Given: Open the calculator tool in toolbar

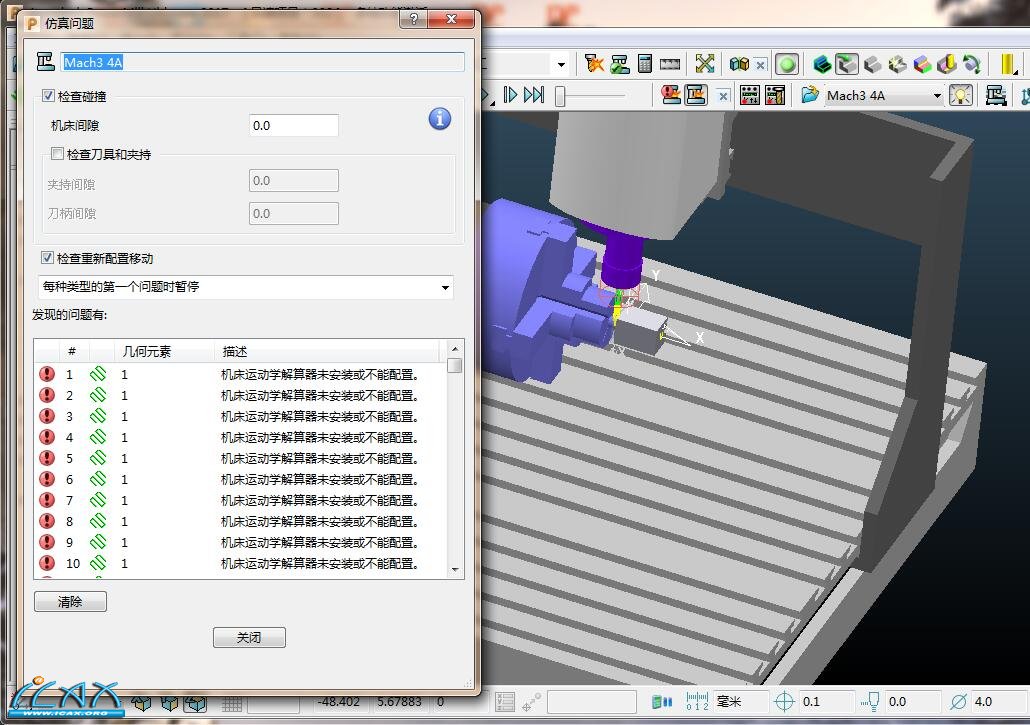Looking at the screenshot, I should pyautogui.click(x=645, y=64).
